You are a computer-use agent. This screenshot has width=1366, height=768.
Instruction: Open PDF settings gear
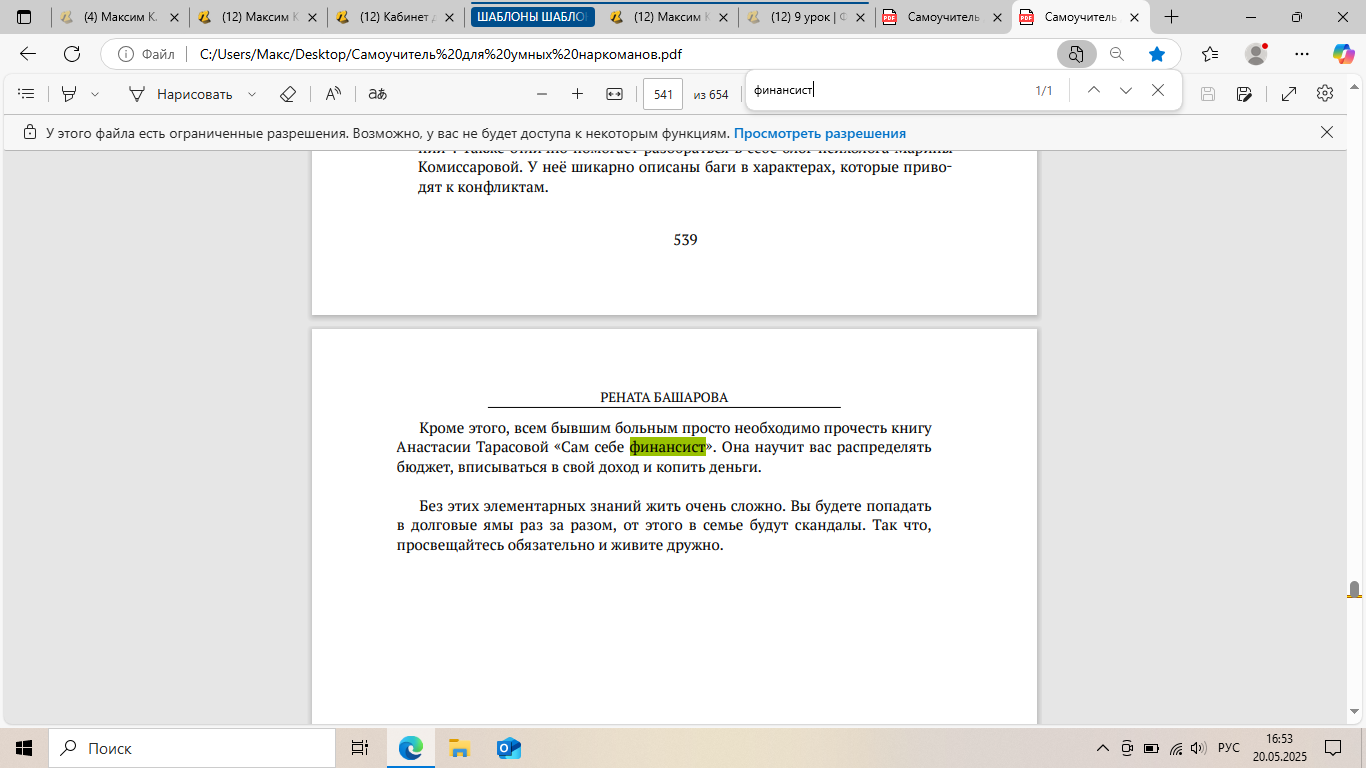(x=1325, y=94)
